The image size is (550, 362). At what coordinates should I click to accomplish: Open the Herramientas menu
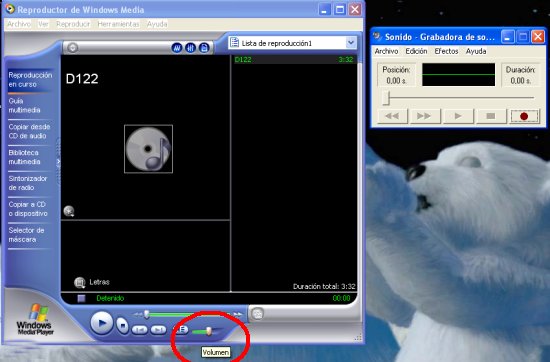tap(118, 24)
